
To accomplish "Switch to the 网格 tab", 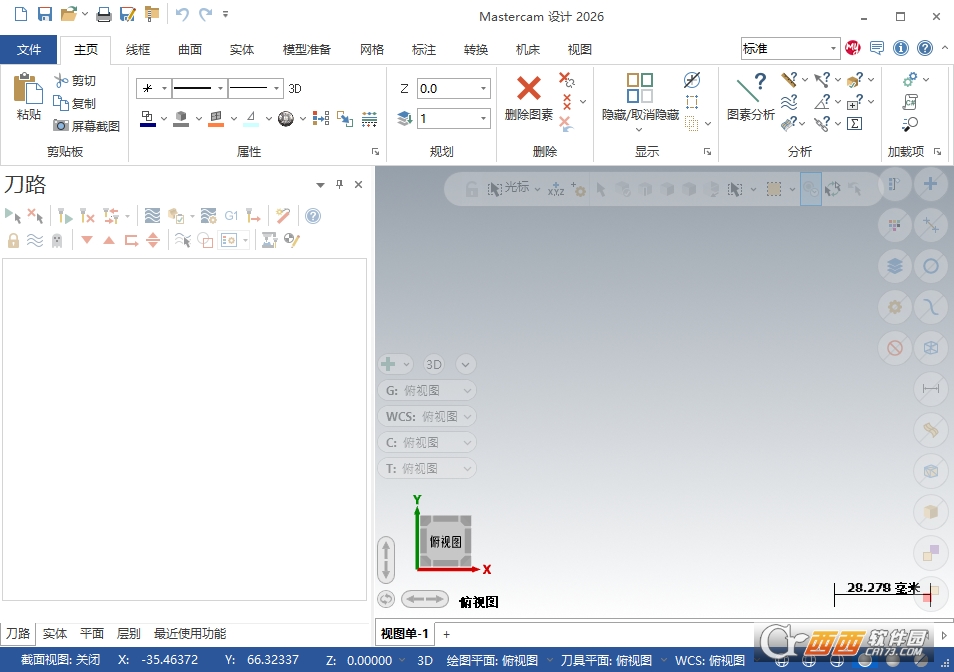I will click(x=372, y=49).
